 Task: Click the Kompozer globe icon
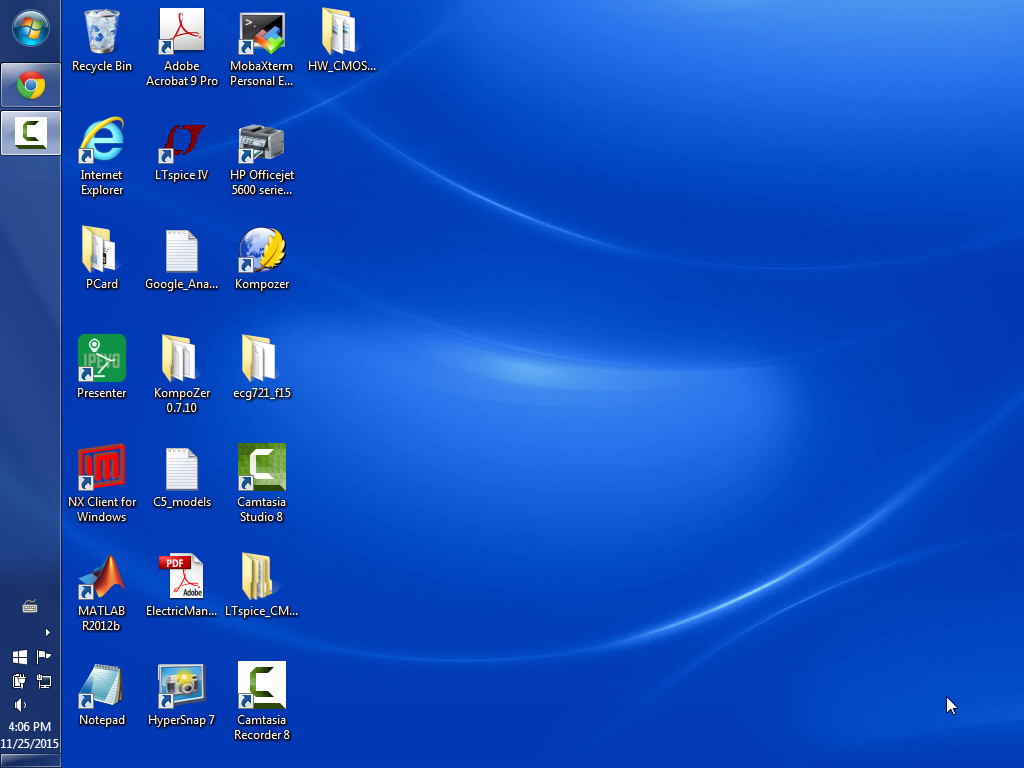(x=262, y=252)
